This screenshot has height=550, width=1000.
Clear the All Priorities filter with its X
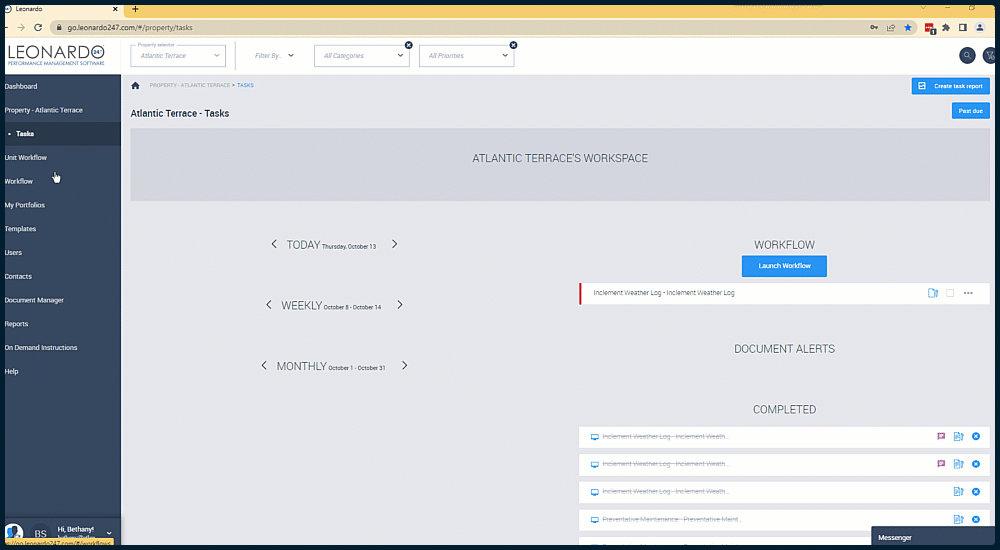(513, 45)
